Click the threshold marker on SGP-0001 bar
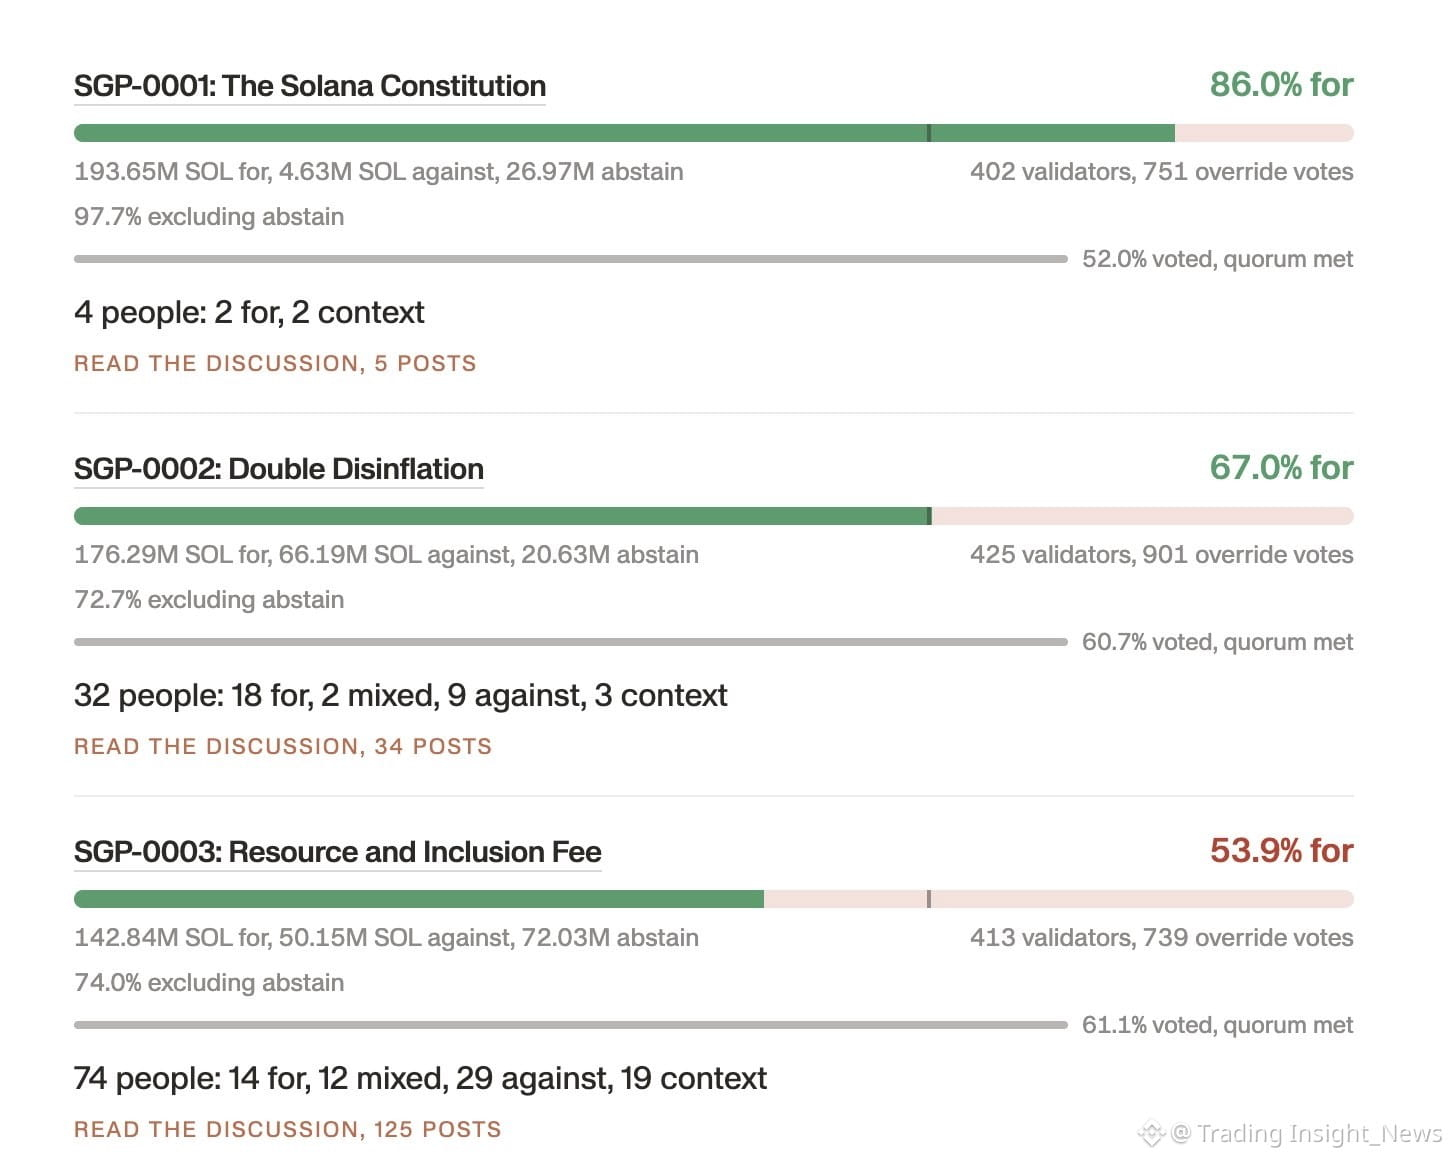This screenshot has height=1158, width=1450. point(929,133)
